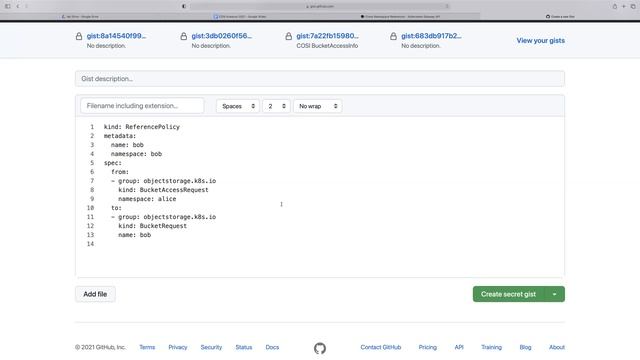Click the GitHub Octocat logo in footer
Image resolution: width=640 pixels, height=360 pixels.
(x=320, y=348)
